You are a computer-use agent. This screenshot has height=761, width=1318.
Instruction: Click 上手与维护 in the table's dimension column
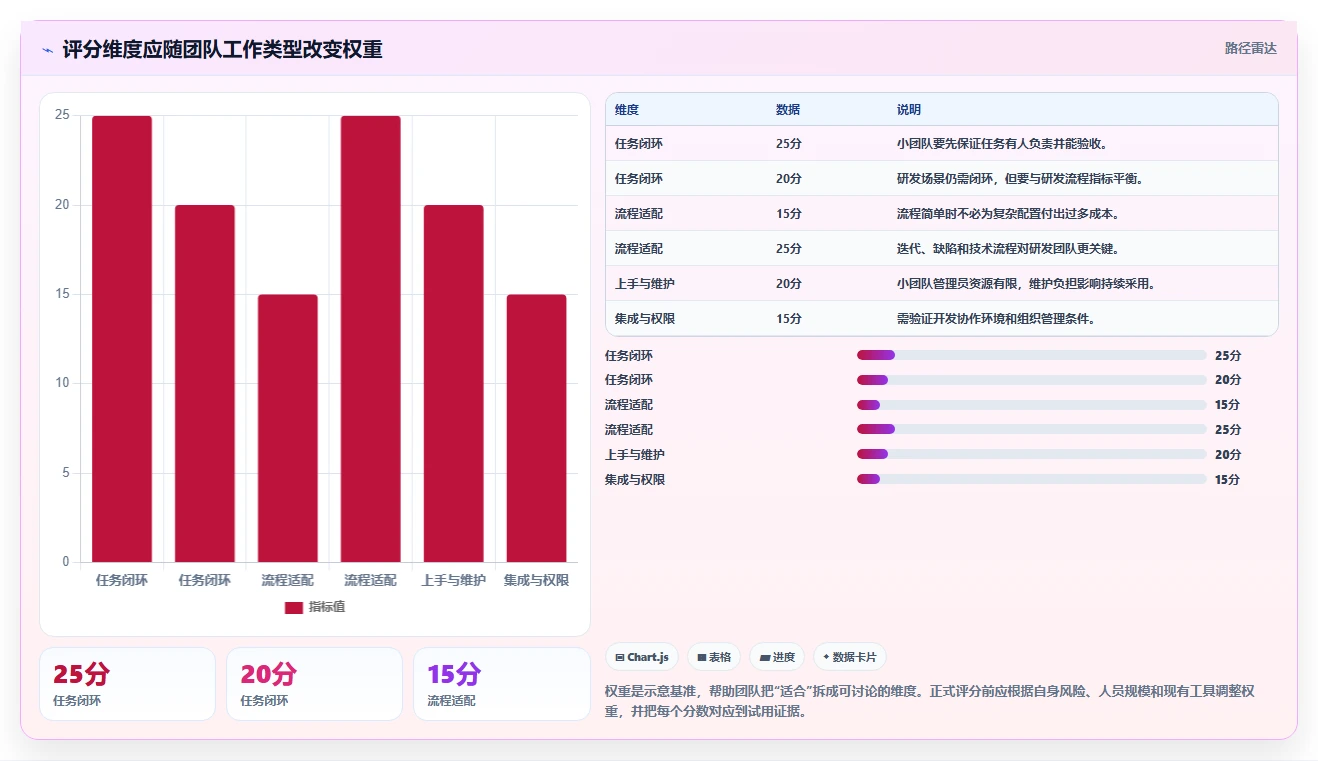pyautogui.click(x=645, y=284)
